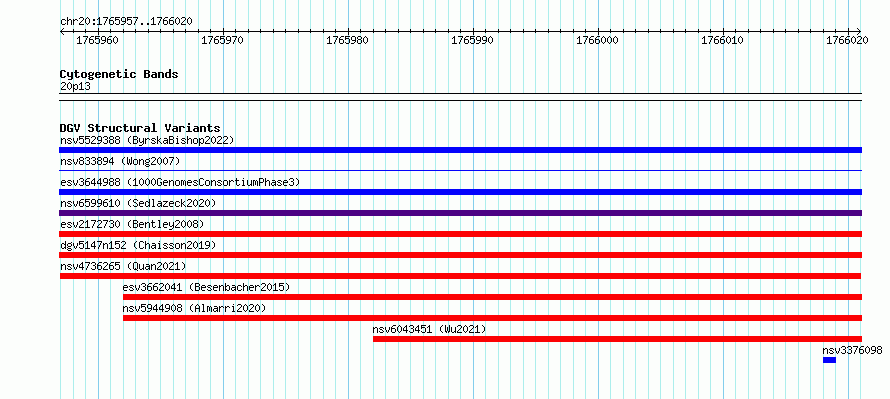Select the 20p13 band label

point(75,86)
